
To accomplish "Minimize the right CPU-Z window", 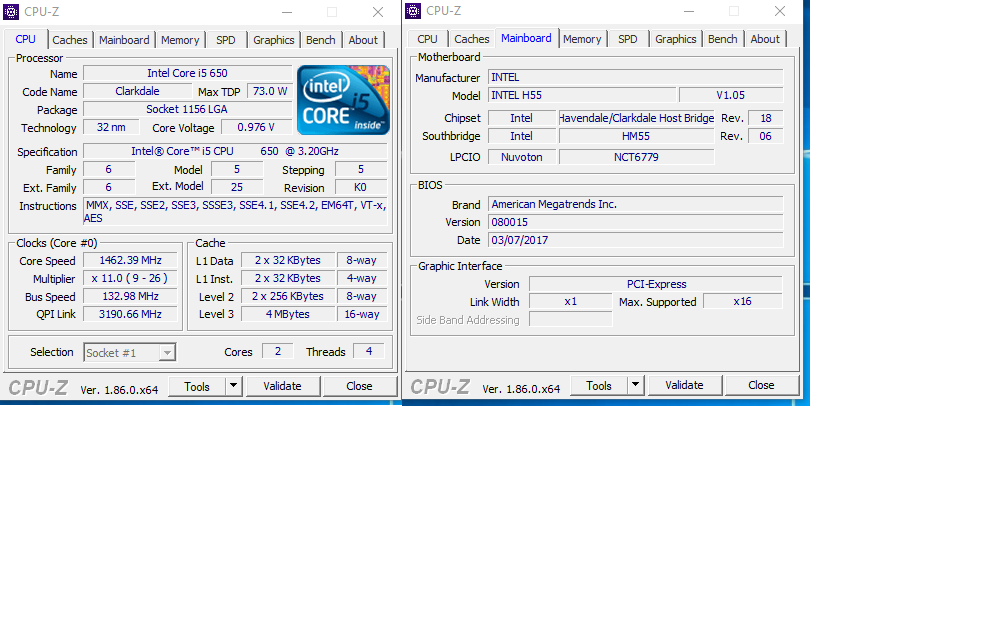I will coord(689,12).
